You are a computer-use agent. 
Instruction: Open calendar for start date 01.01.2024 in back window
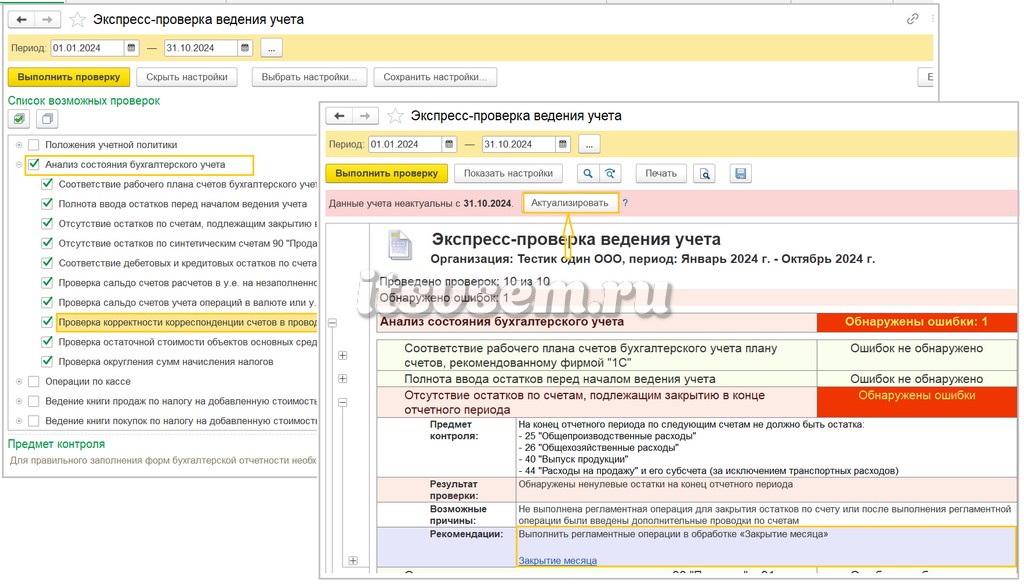click(131, 48)
